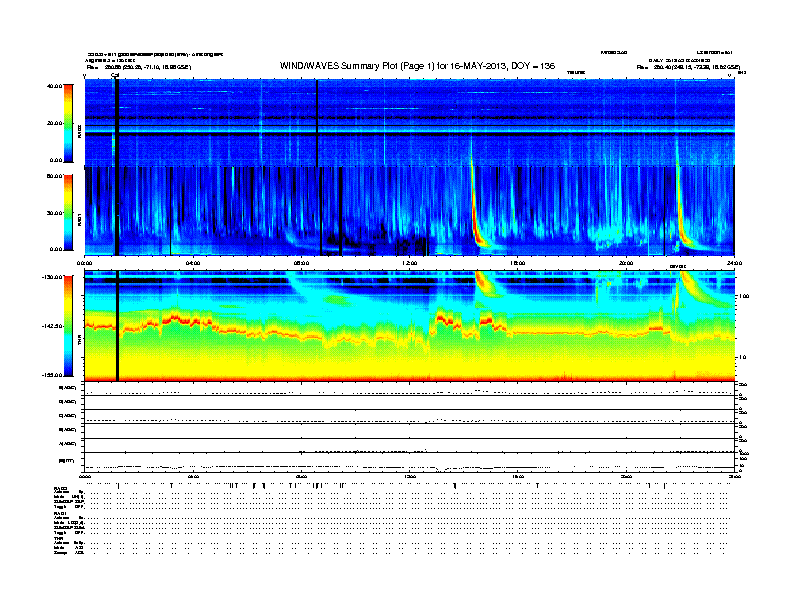Click the 16:00 tick label under RAD1 spectrogram
Viewport: 792px width, 612px height.
pos(518,263)
